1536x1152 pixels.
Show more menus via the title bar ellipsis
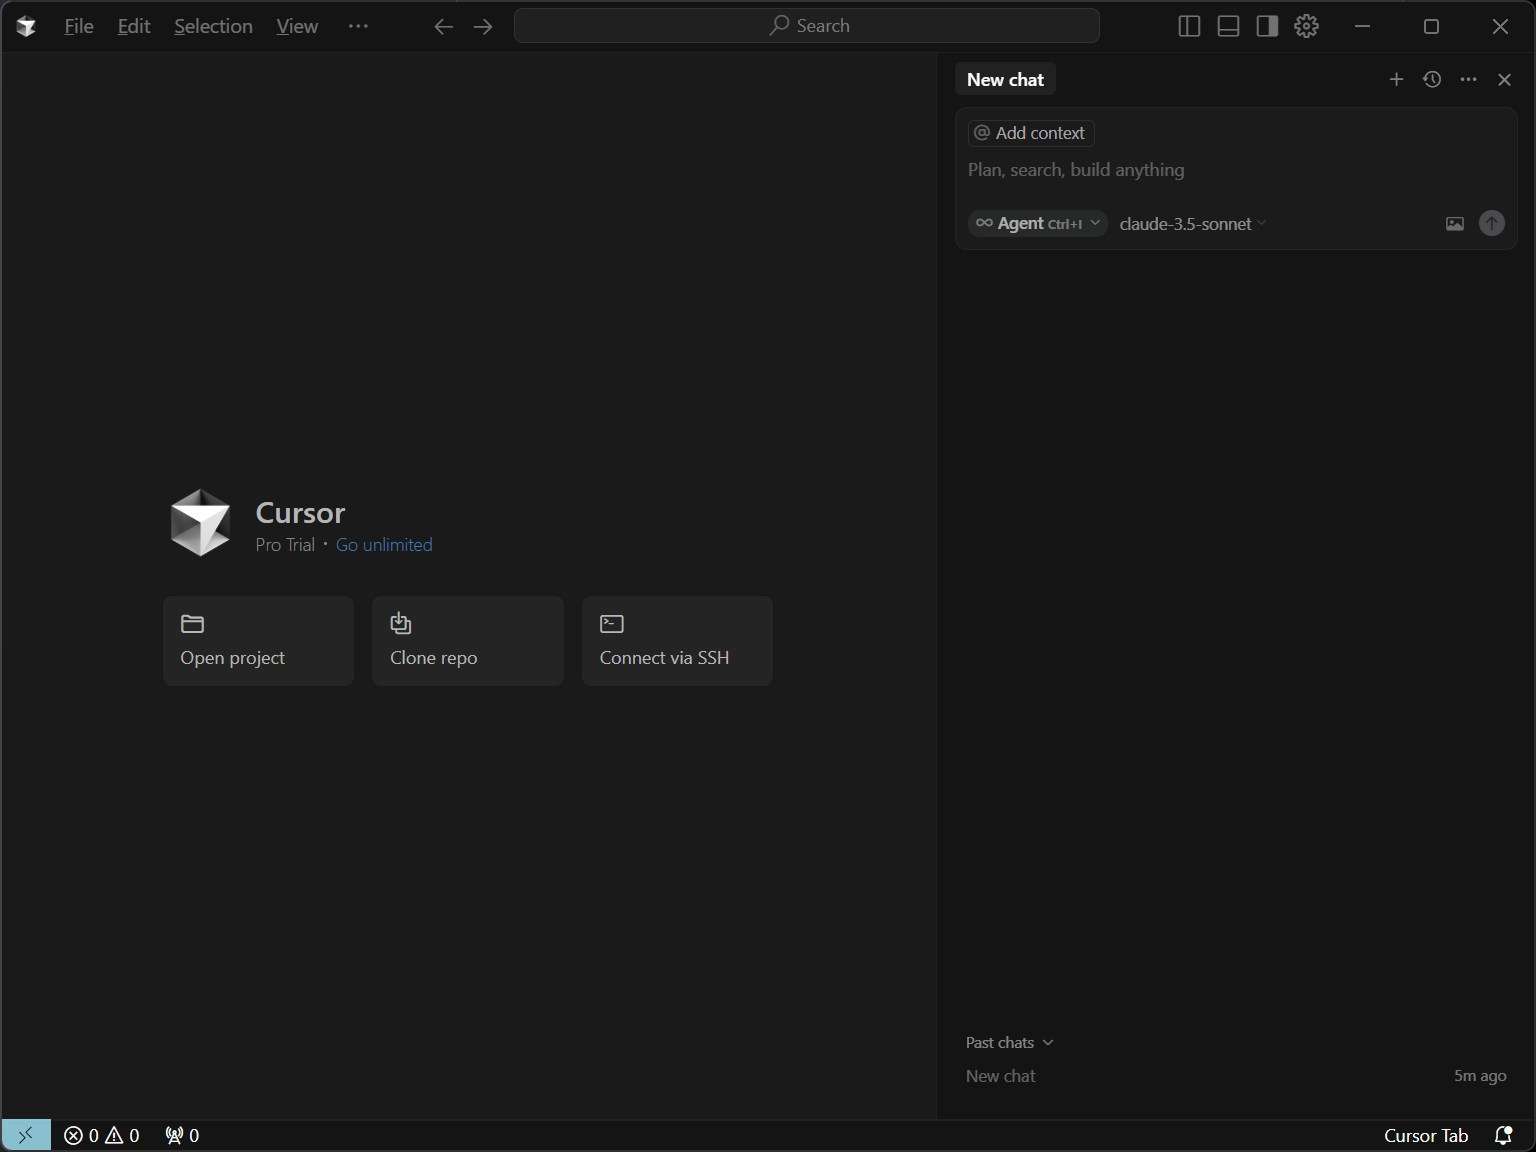click(x=358, y=26)
